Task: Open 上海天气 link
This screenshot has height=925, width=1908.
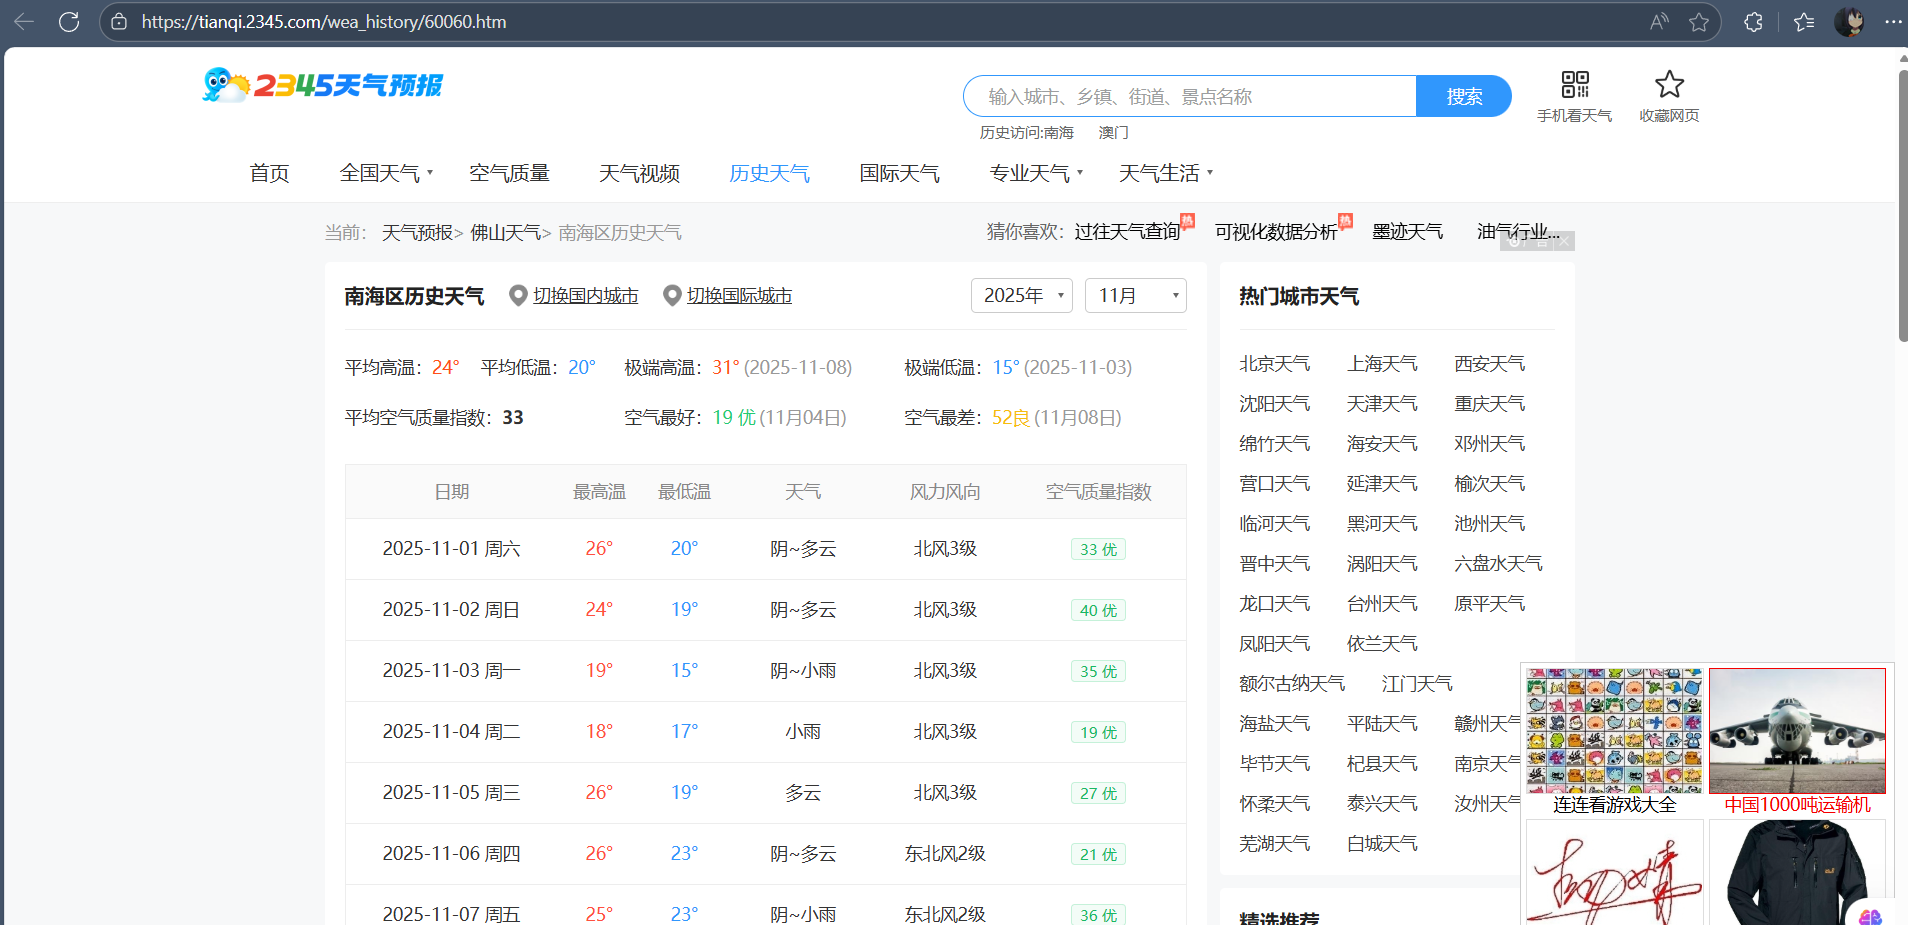Action: [x=1382, y=363]
